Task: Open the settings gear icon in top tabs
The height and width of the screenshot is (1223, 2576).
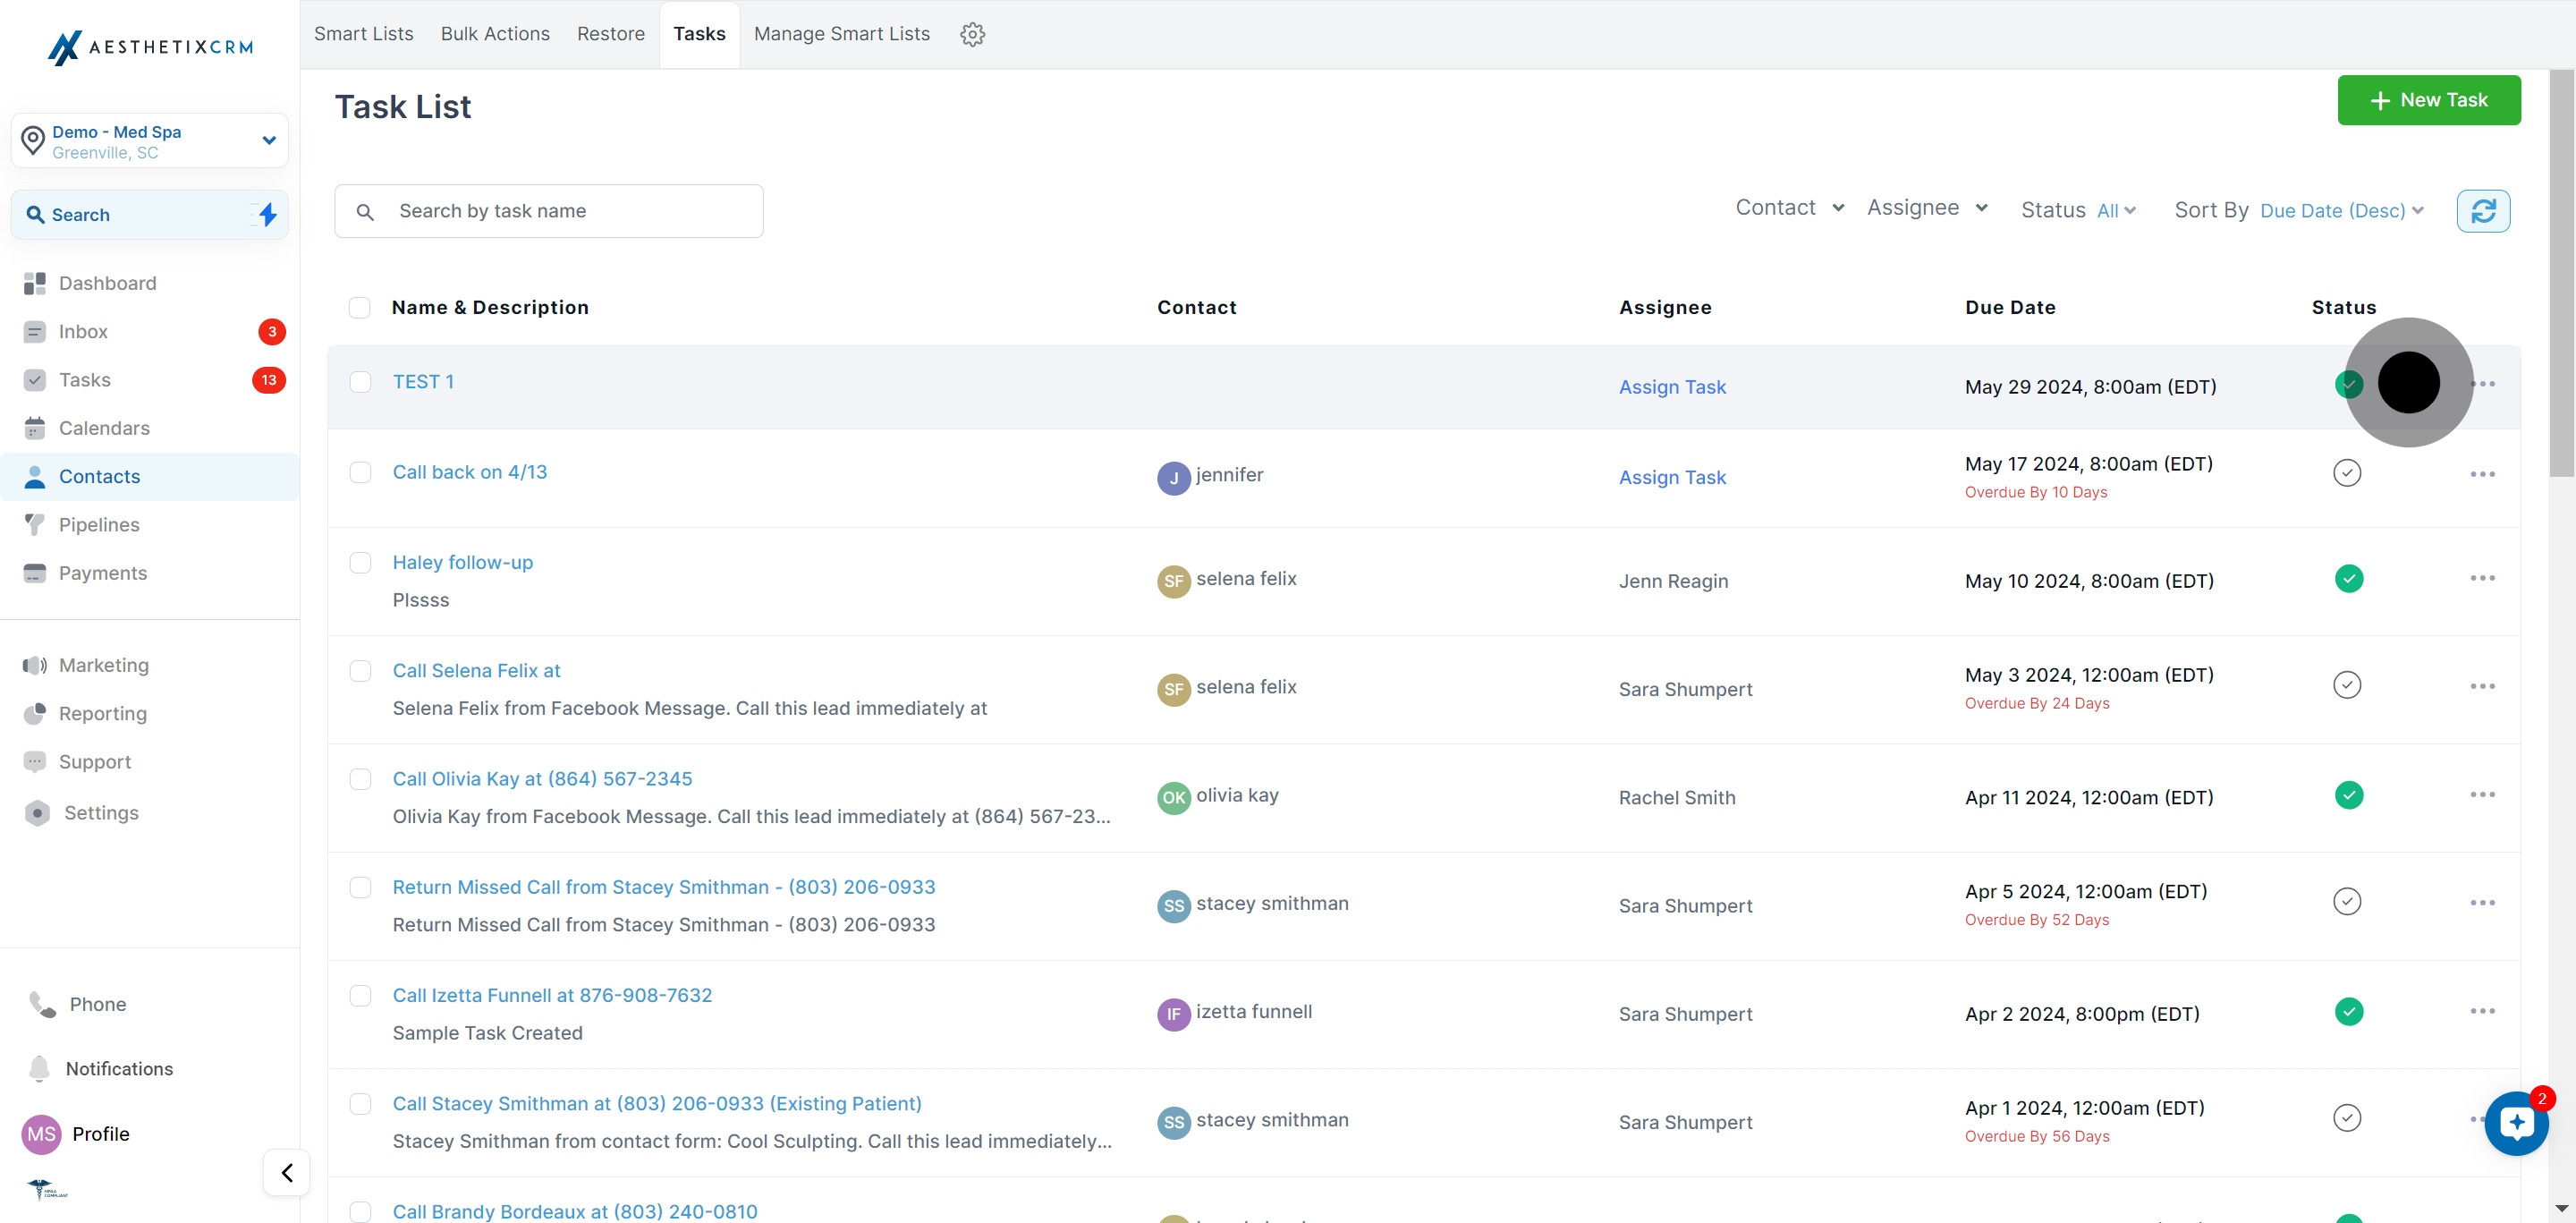Action: [972, 34]
